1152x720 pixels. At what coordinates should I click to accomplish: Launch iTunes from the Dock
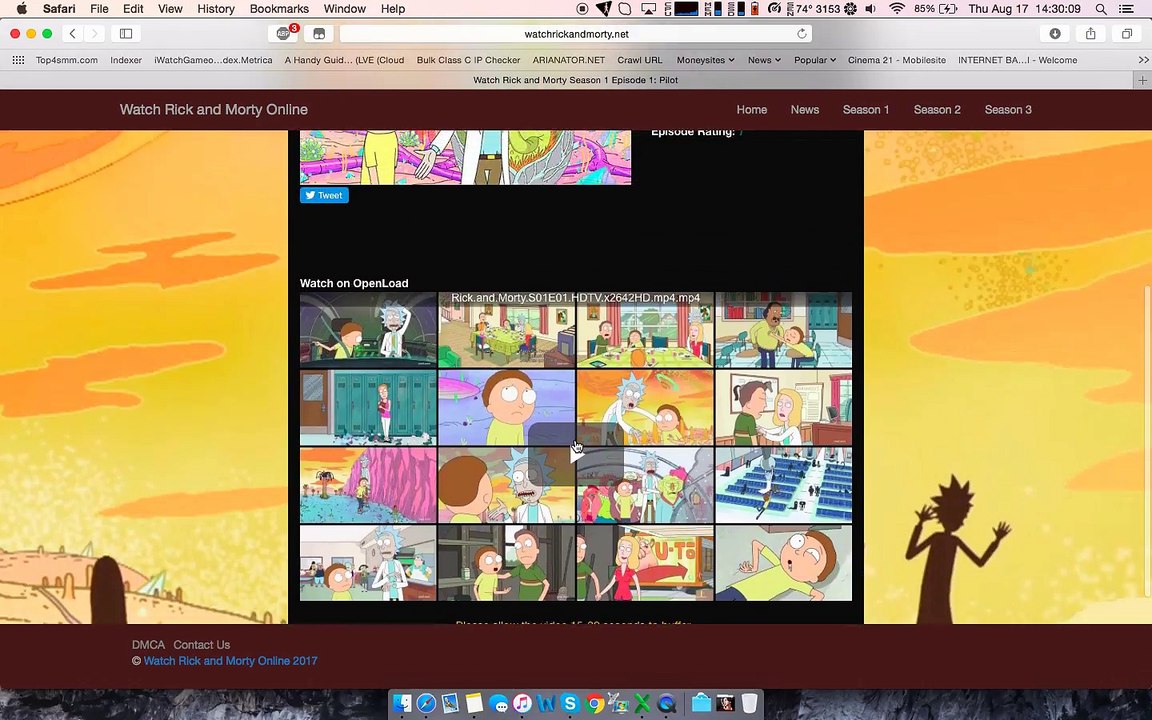point(522,704)
